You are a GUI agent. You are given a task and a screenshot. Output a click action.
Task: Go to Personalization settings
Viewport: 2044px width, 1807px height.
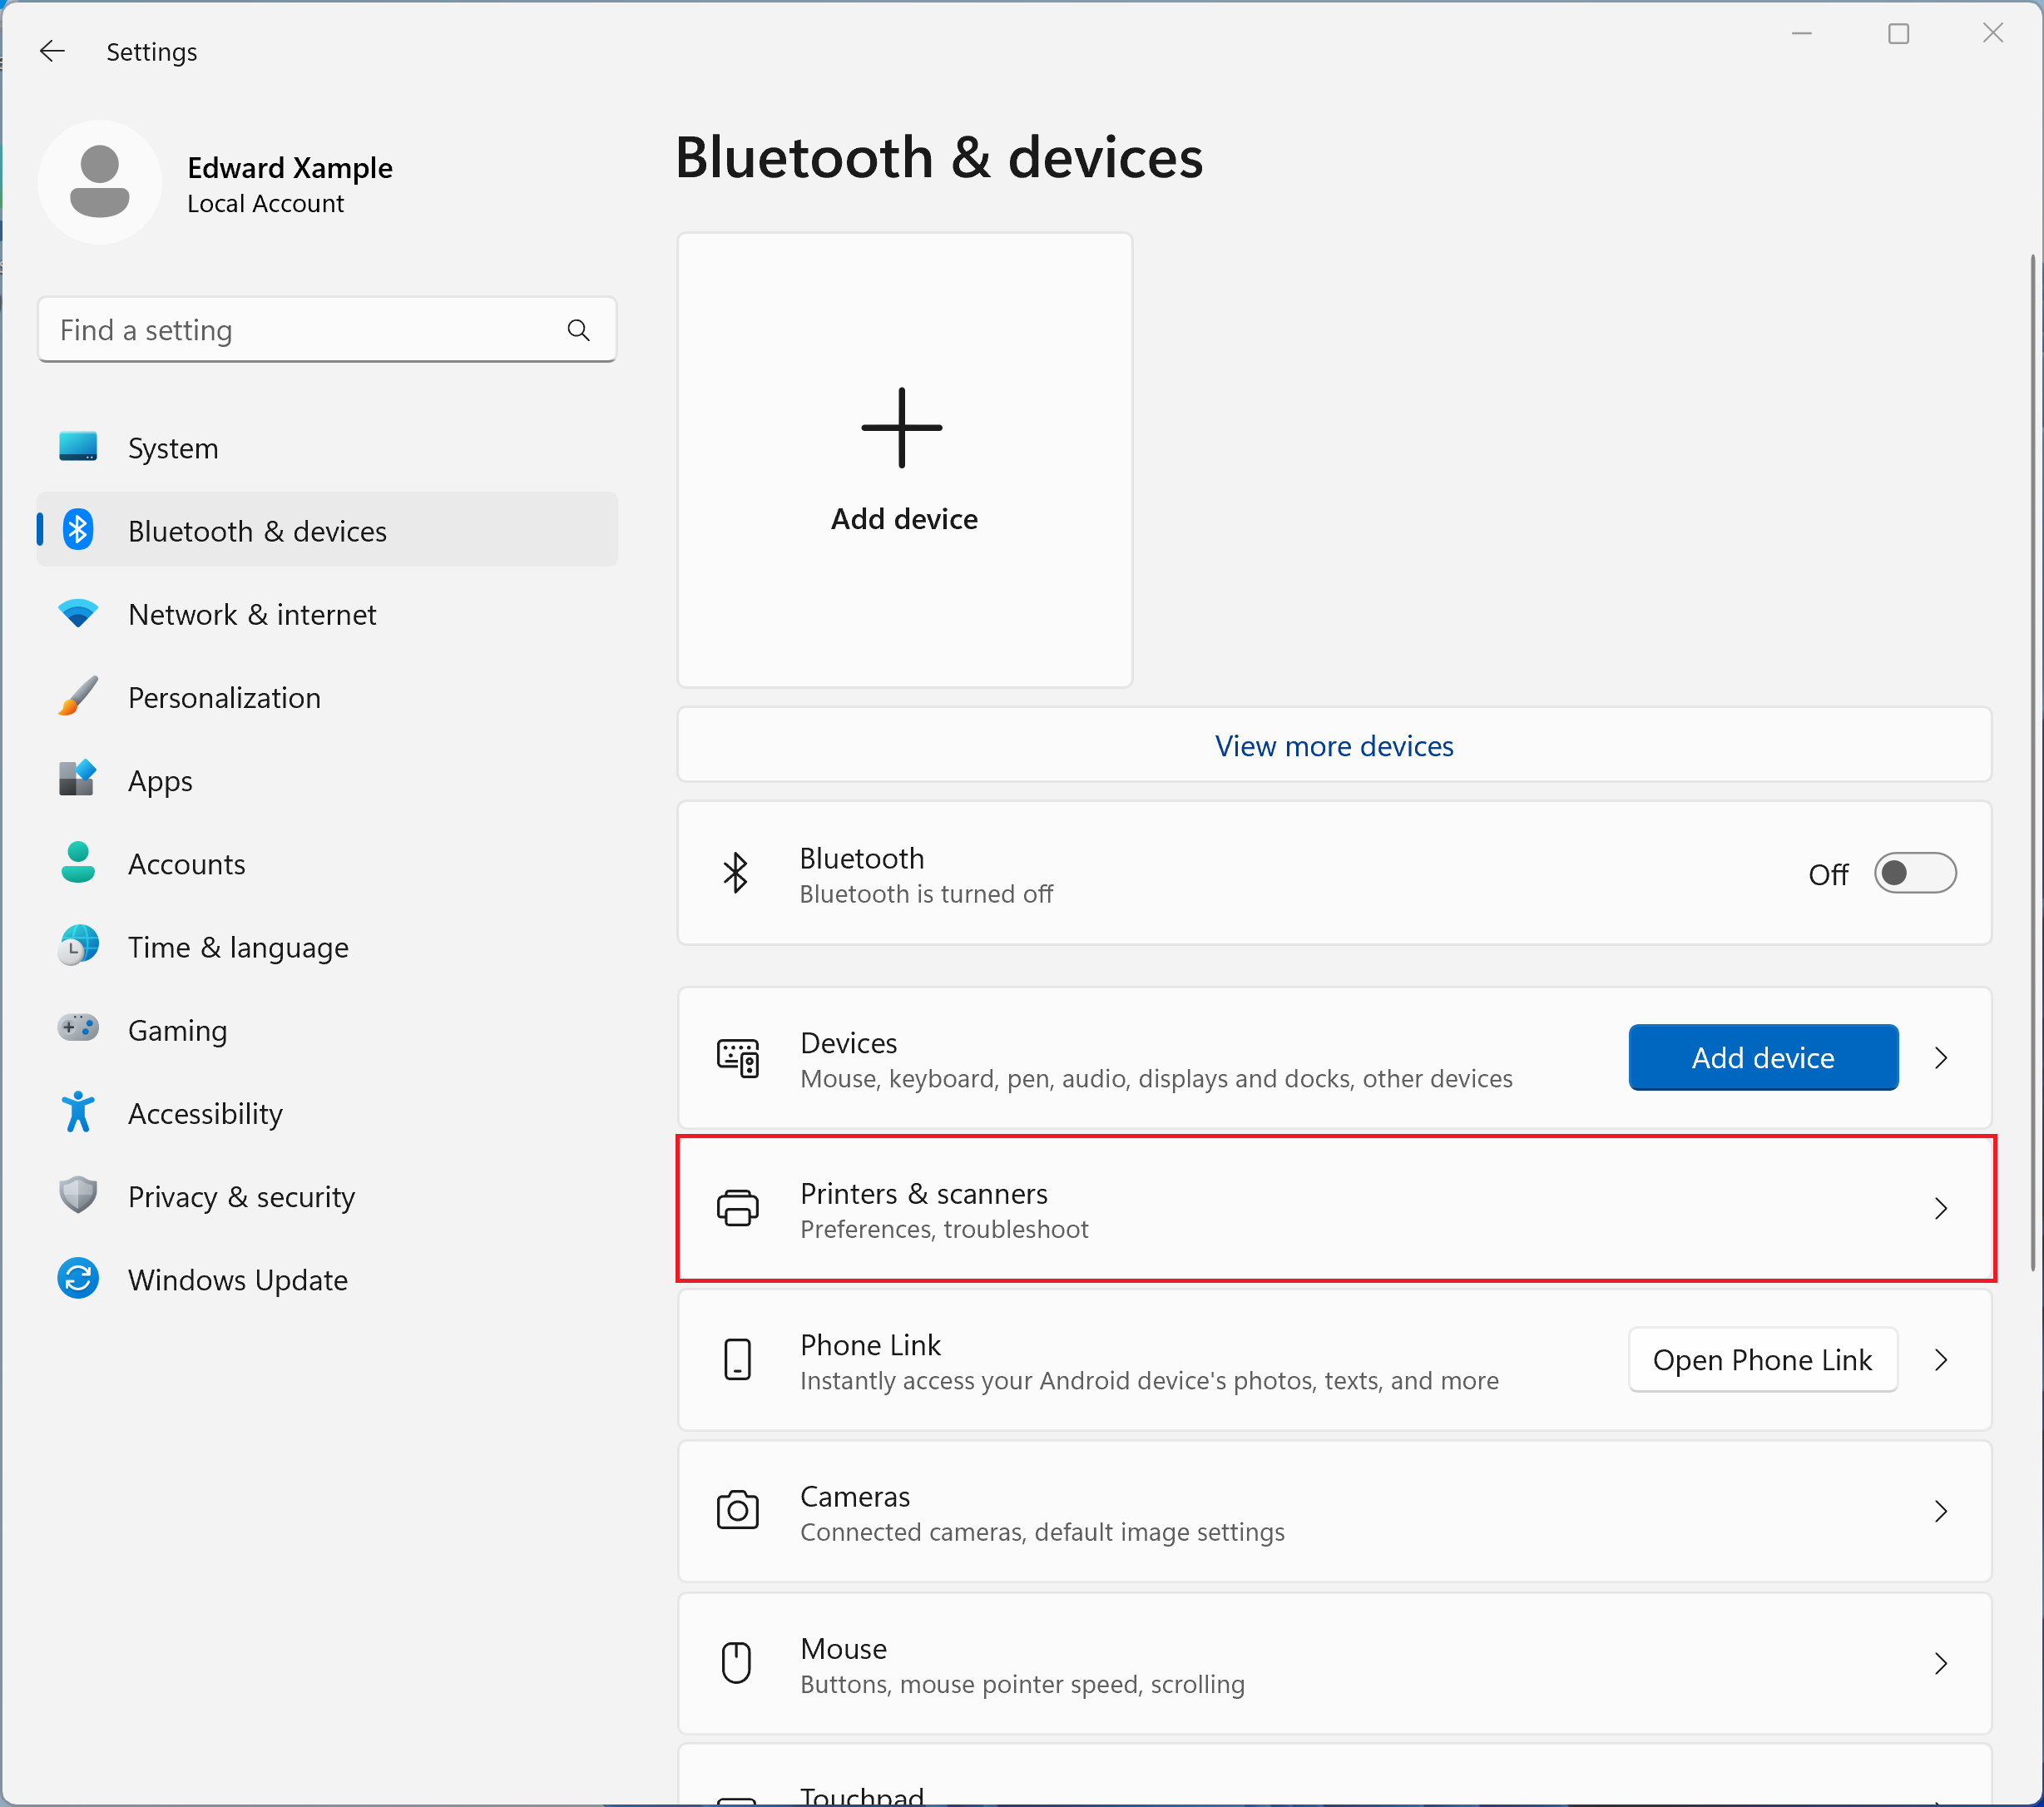(327, 697)
